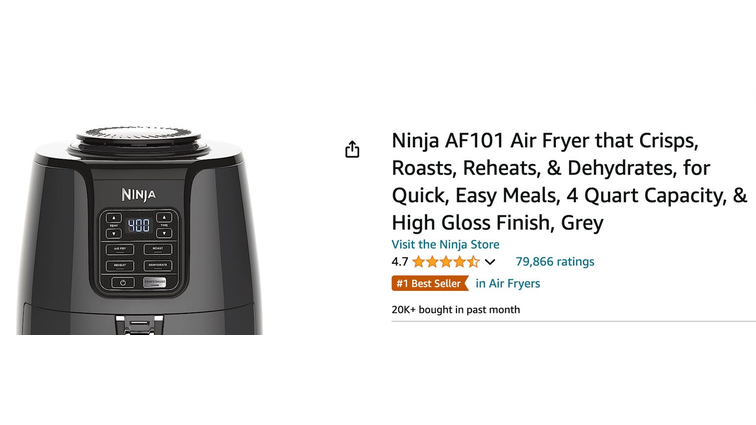Viewport: 756px width, 425px height.
Task: Click the Roast button on fryer
Action: (x=158, y=249)
